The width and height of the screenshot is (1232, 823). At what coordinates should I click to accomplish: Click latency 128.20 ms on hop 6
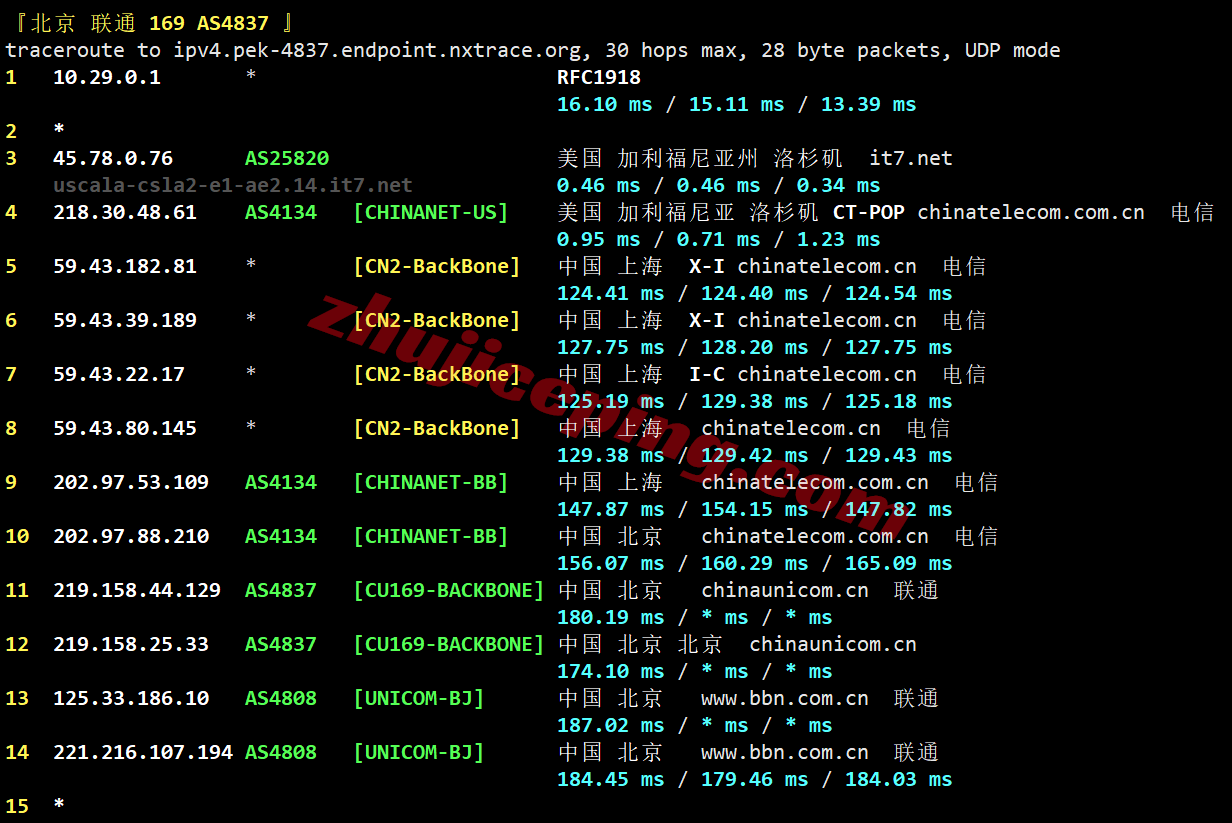(755, 347)
